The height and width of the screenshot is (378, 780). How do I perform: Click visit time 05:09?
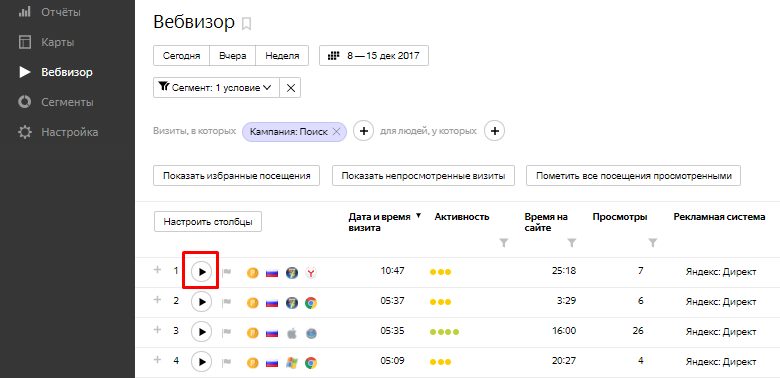392,361
